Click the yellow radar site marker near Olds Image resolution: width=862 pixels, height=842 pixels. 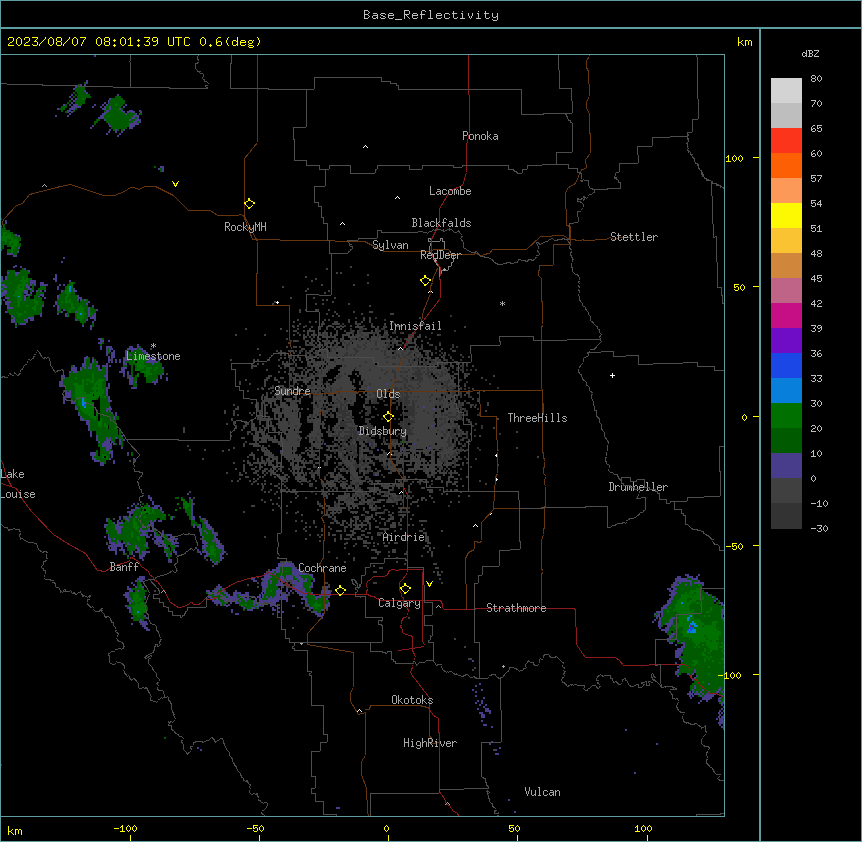pyautogui.click(x=388, y=417)
